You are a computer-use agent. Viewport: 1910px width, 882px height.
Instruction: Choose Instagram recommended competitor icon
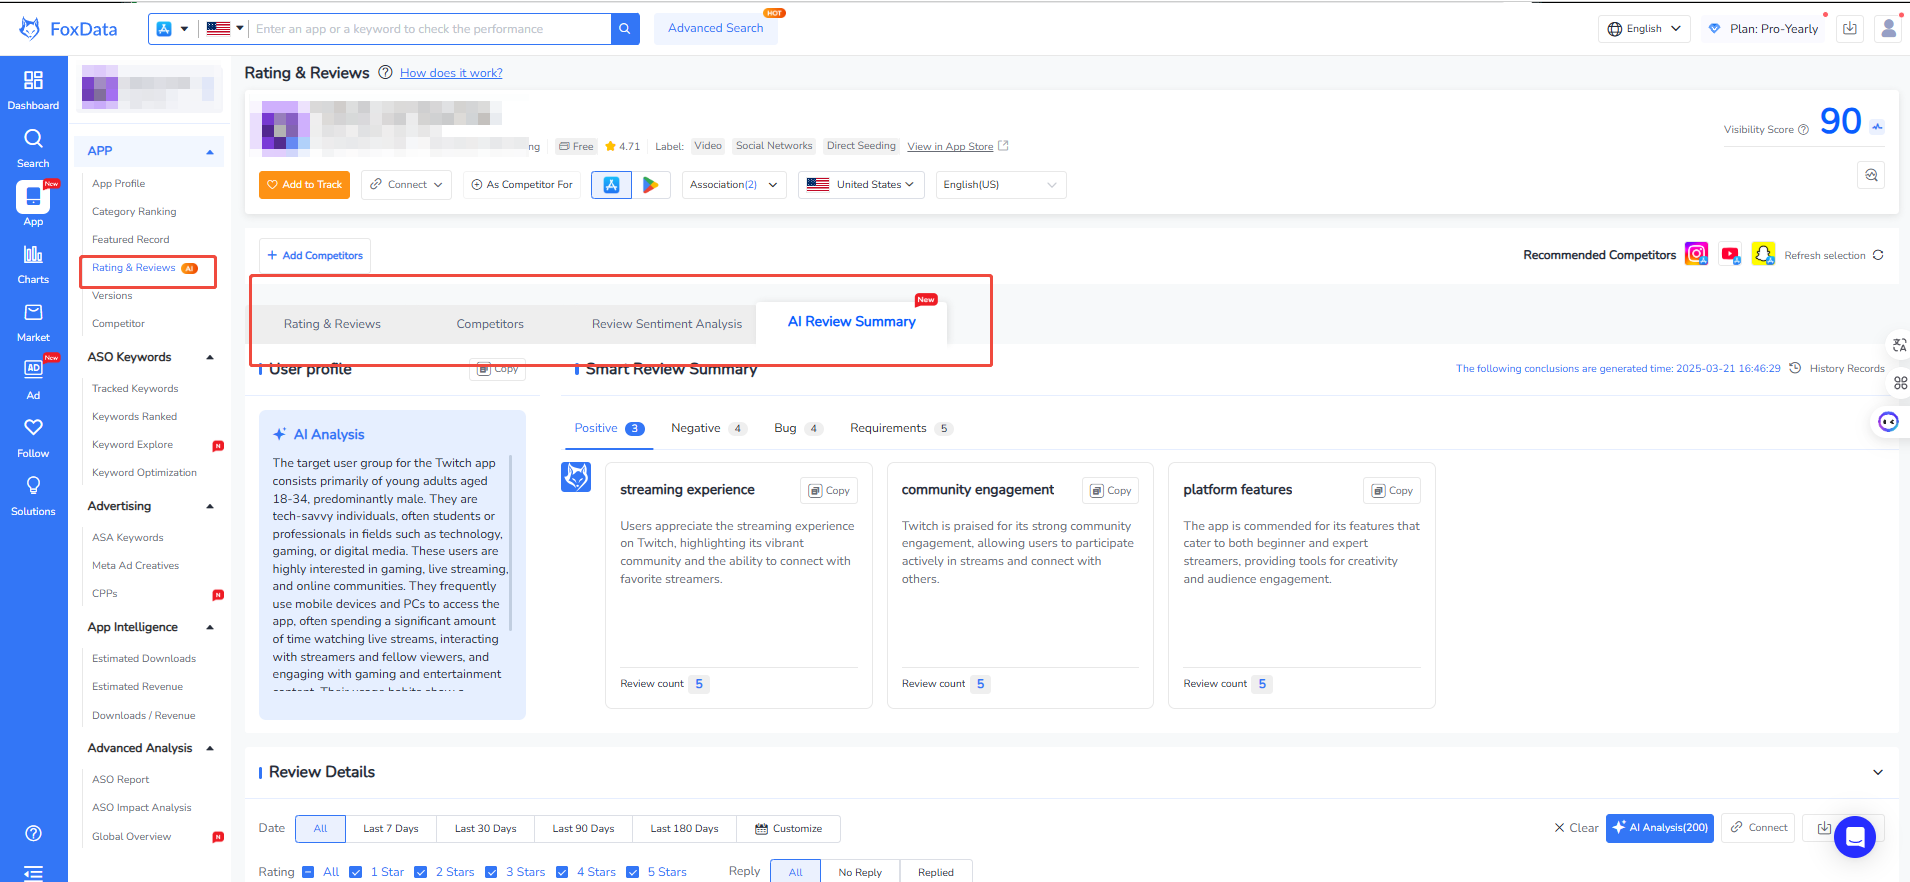[1697, 254]
